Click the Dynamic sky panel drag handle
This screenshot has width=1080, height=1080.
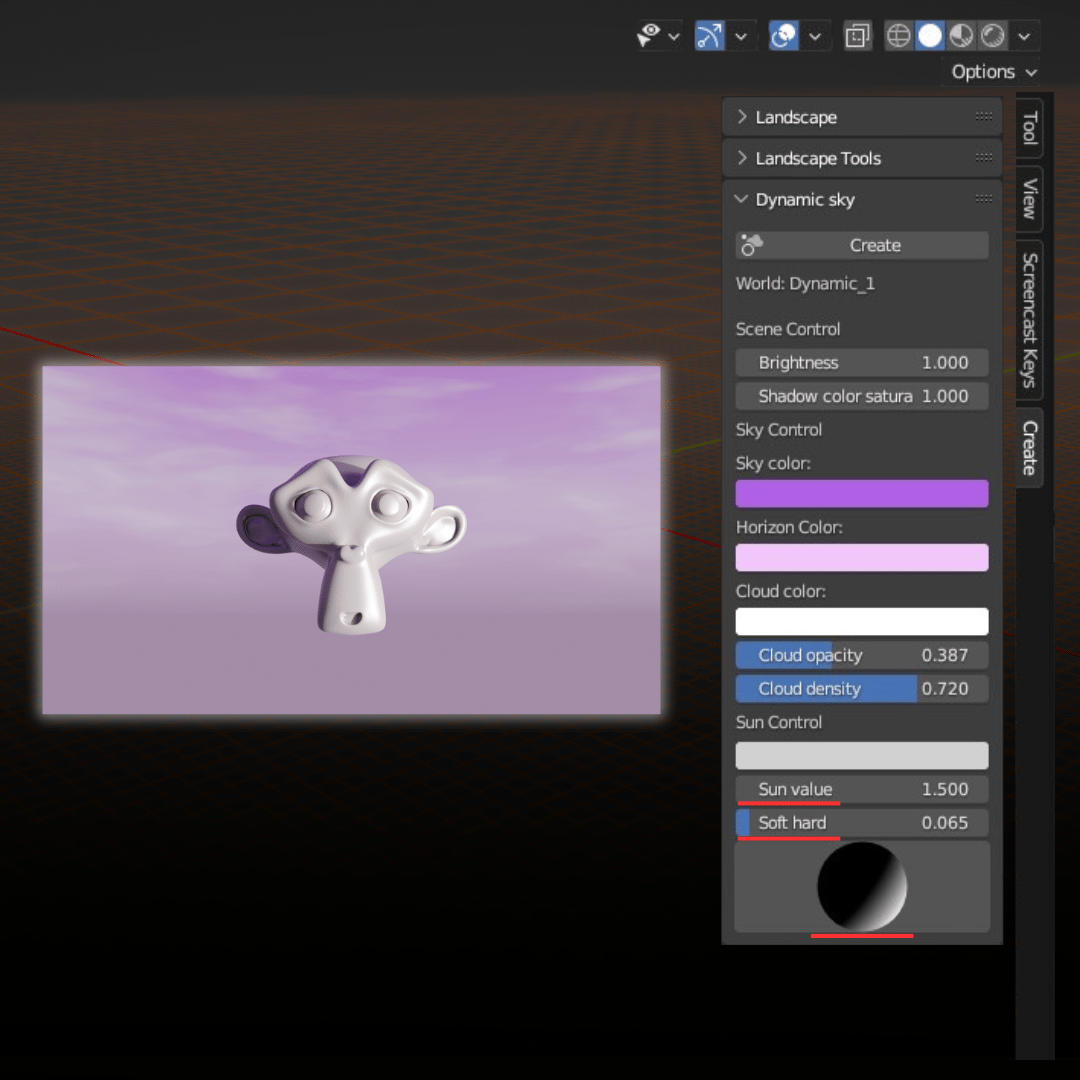click(x=984, y=199)
